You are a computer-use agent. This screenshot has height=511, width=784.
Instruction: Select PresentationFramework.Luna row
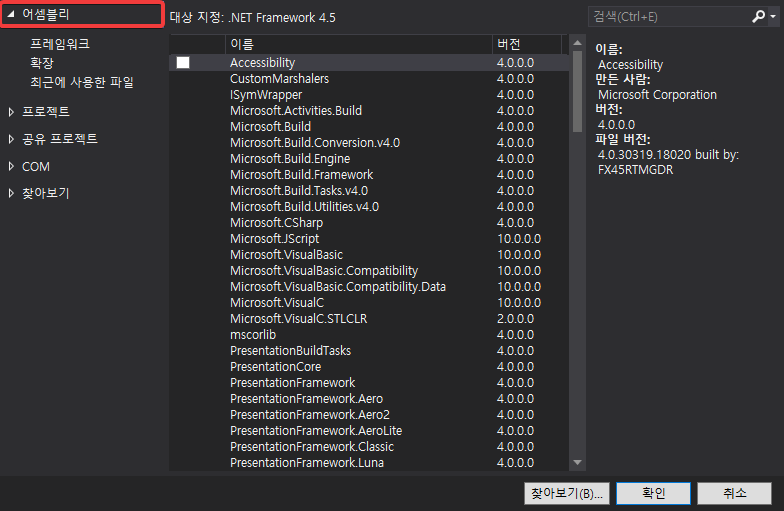(x=369, y=462)
